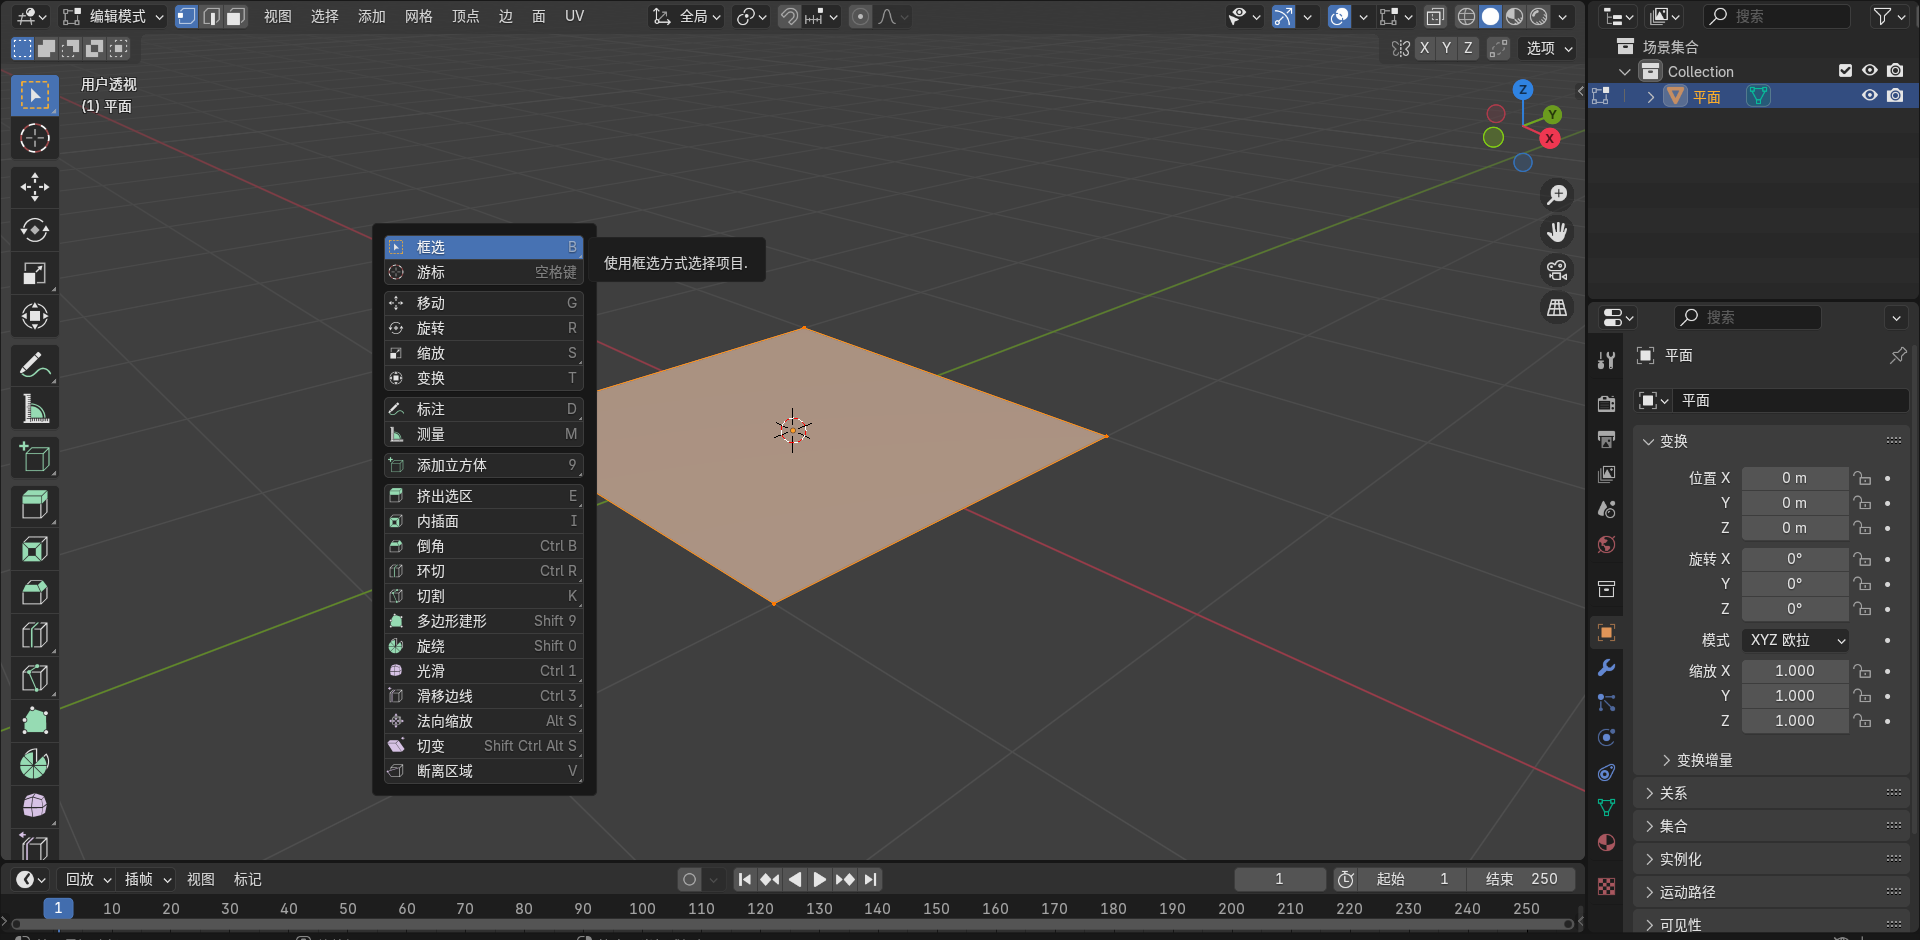1920x940 pixels.
Task: Select the Add Cube tool in toolbar
Action: click(x=35, y=457)
